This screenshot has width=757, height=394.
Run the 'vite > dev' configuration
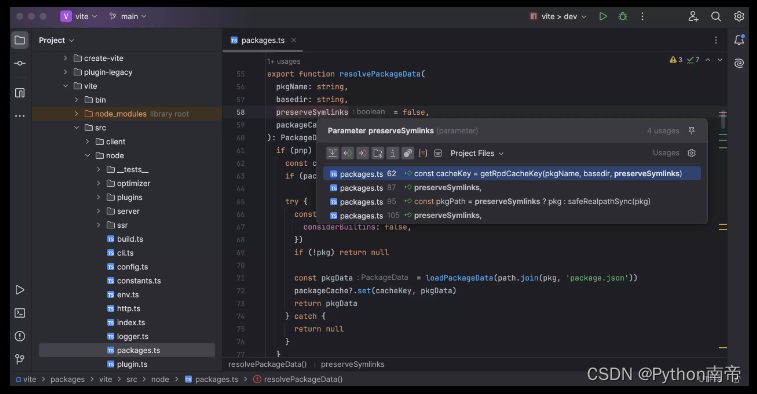coord(603,16)
